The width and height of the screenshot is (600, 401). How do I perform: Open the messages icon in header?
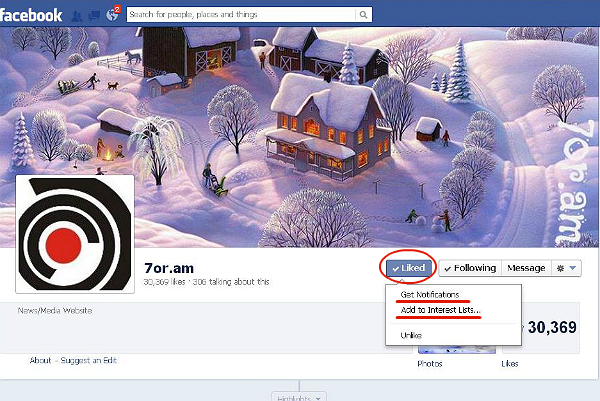(94, 16)
